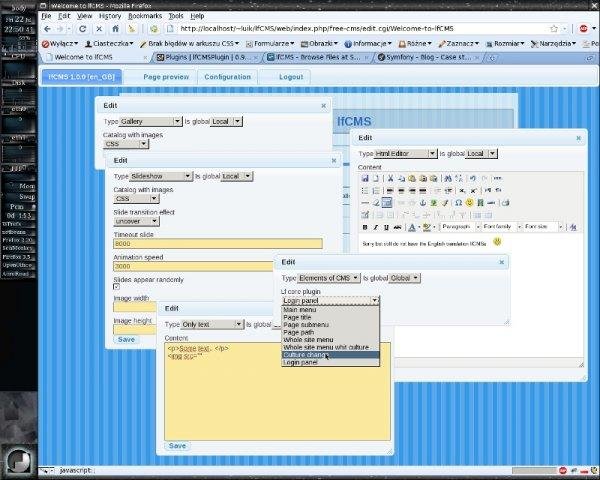This screenshot has height=480, width=600.
Task: Open the Is global dropdown showing Global
Action: 404,278
